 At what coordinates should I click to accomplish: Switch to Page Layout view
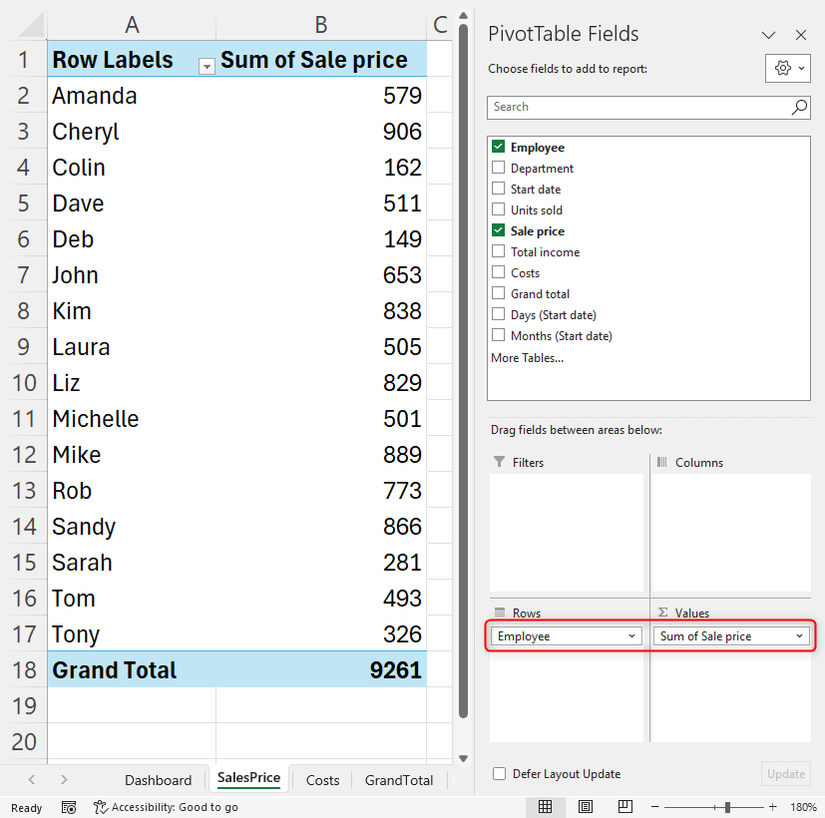585,807
